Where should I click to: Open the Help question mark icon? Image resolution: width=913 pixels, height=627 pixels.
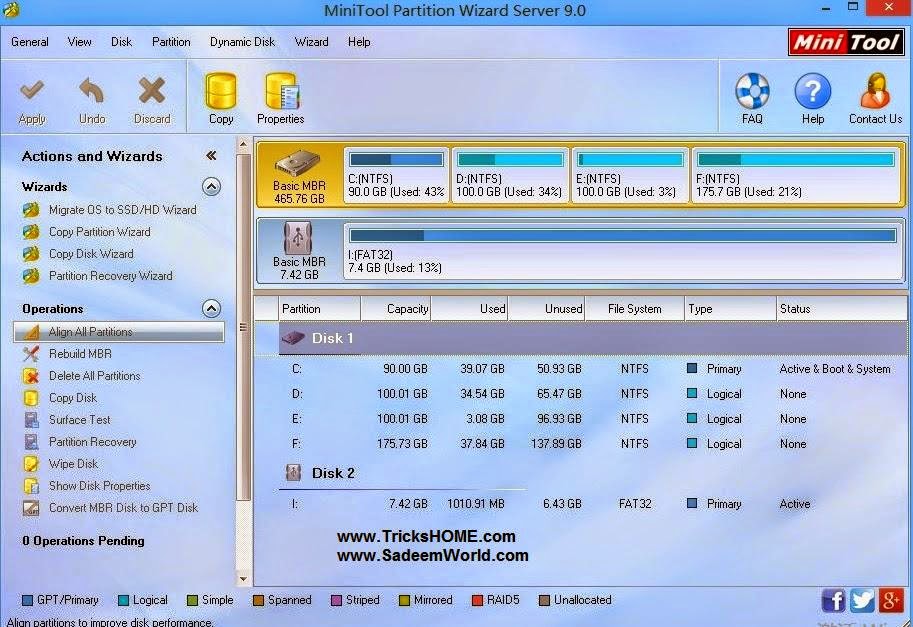tap(812, 91)
